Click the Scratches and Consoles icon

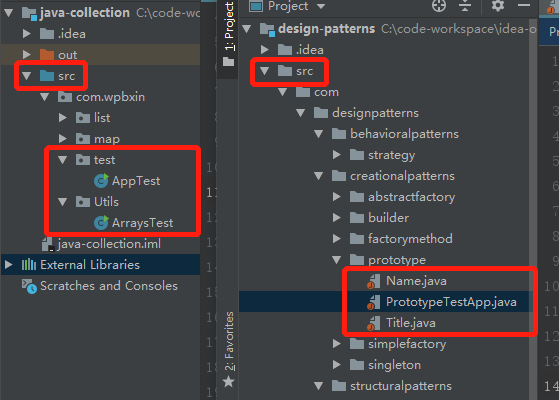tap(29, 286)
